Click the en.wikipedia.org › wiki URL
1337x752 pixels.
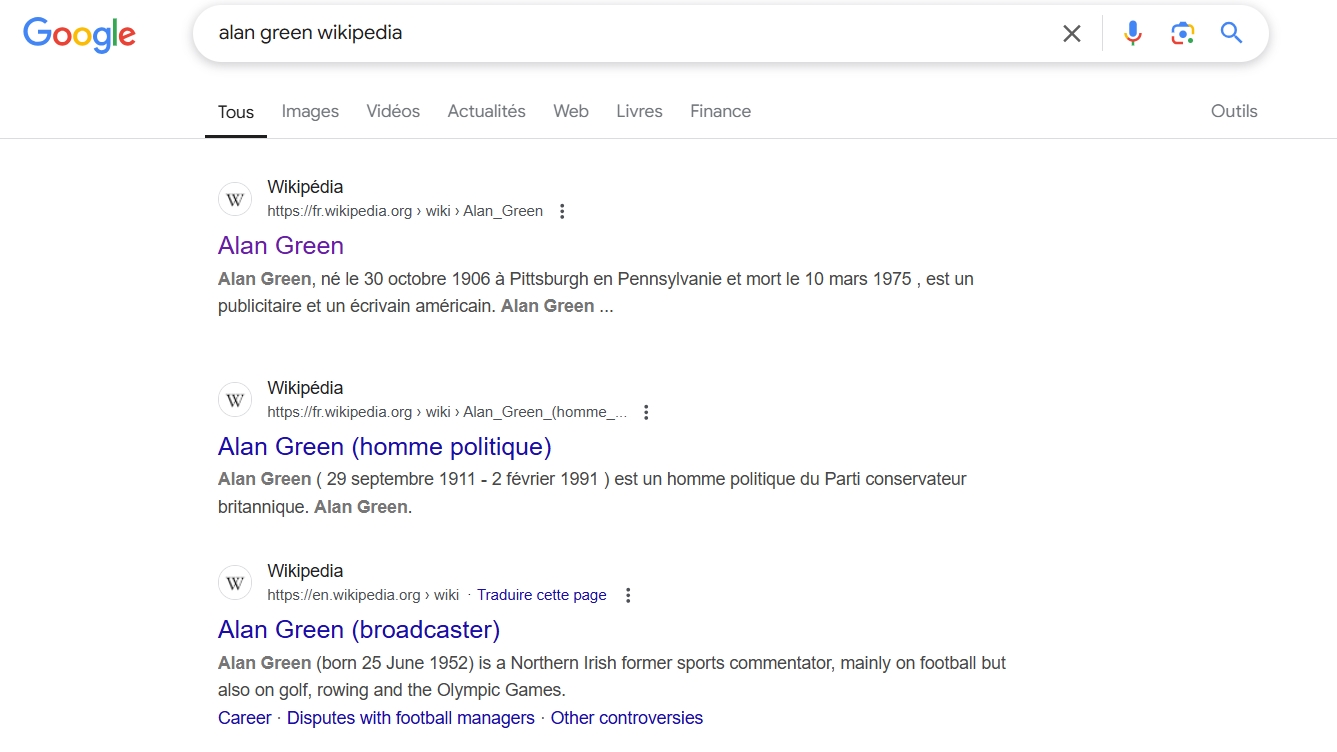click(x=363, y=595)
